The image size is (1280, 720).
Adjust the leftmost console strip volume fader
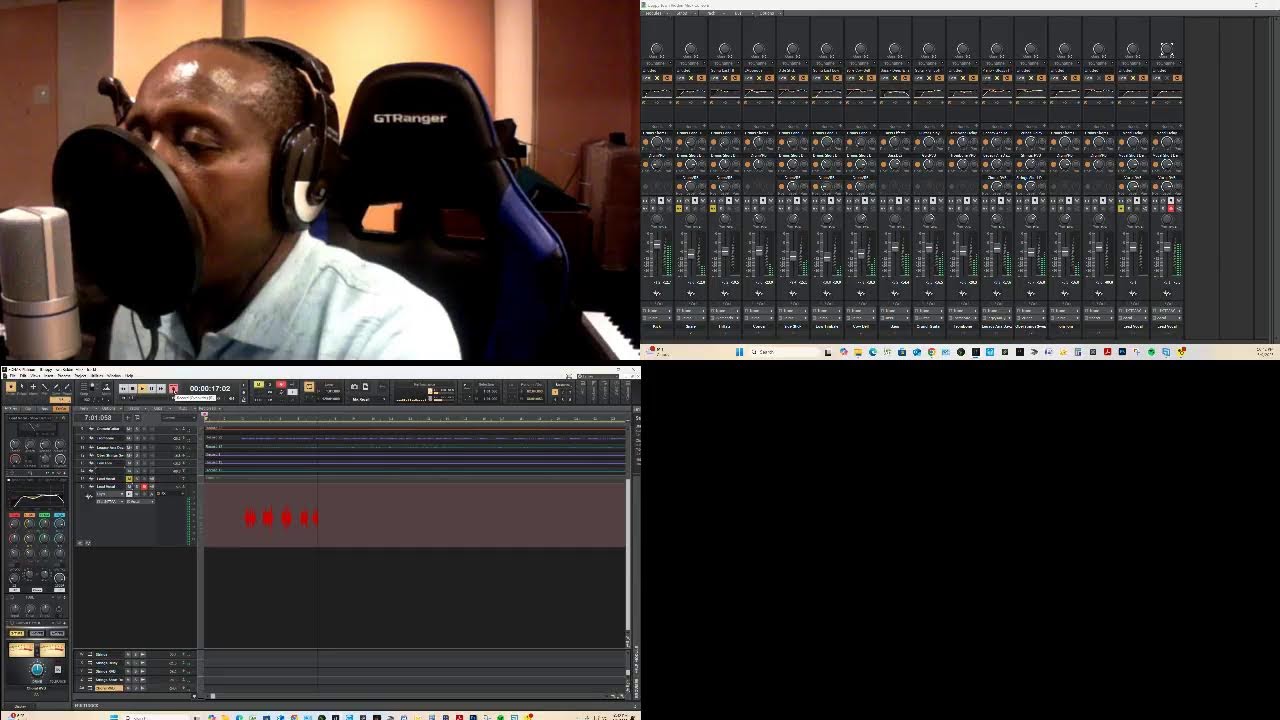[657, 244]
